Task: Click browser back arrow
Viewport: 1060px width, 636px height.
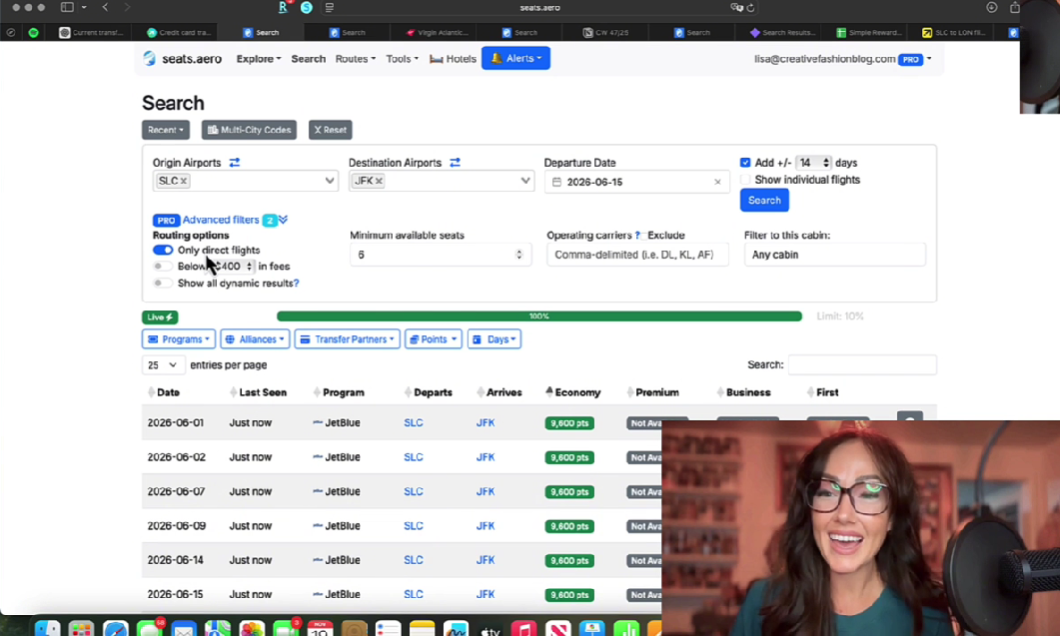Action: pyautogui.click(x=105, y=7)
